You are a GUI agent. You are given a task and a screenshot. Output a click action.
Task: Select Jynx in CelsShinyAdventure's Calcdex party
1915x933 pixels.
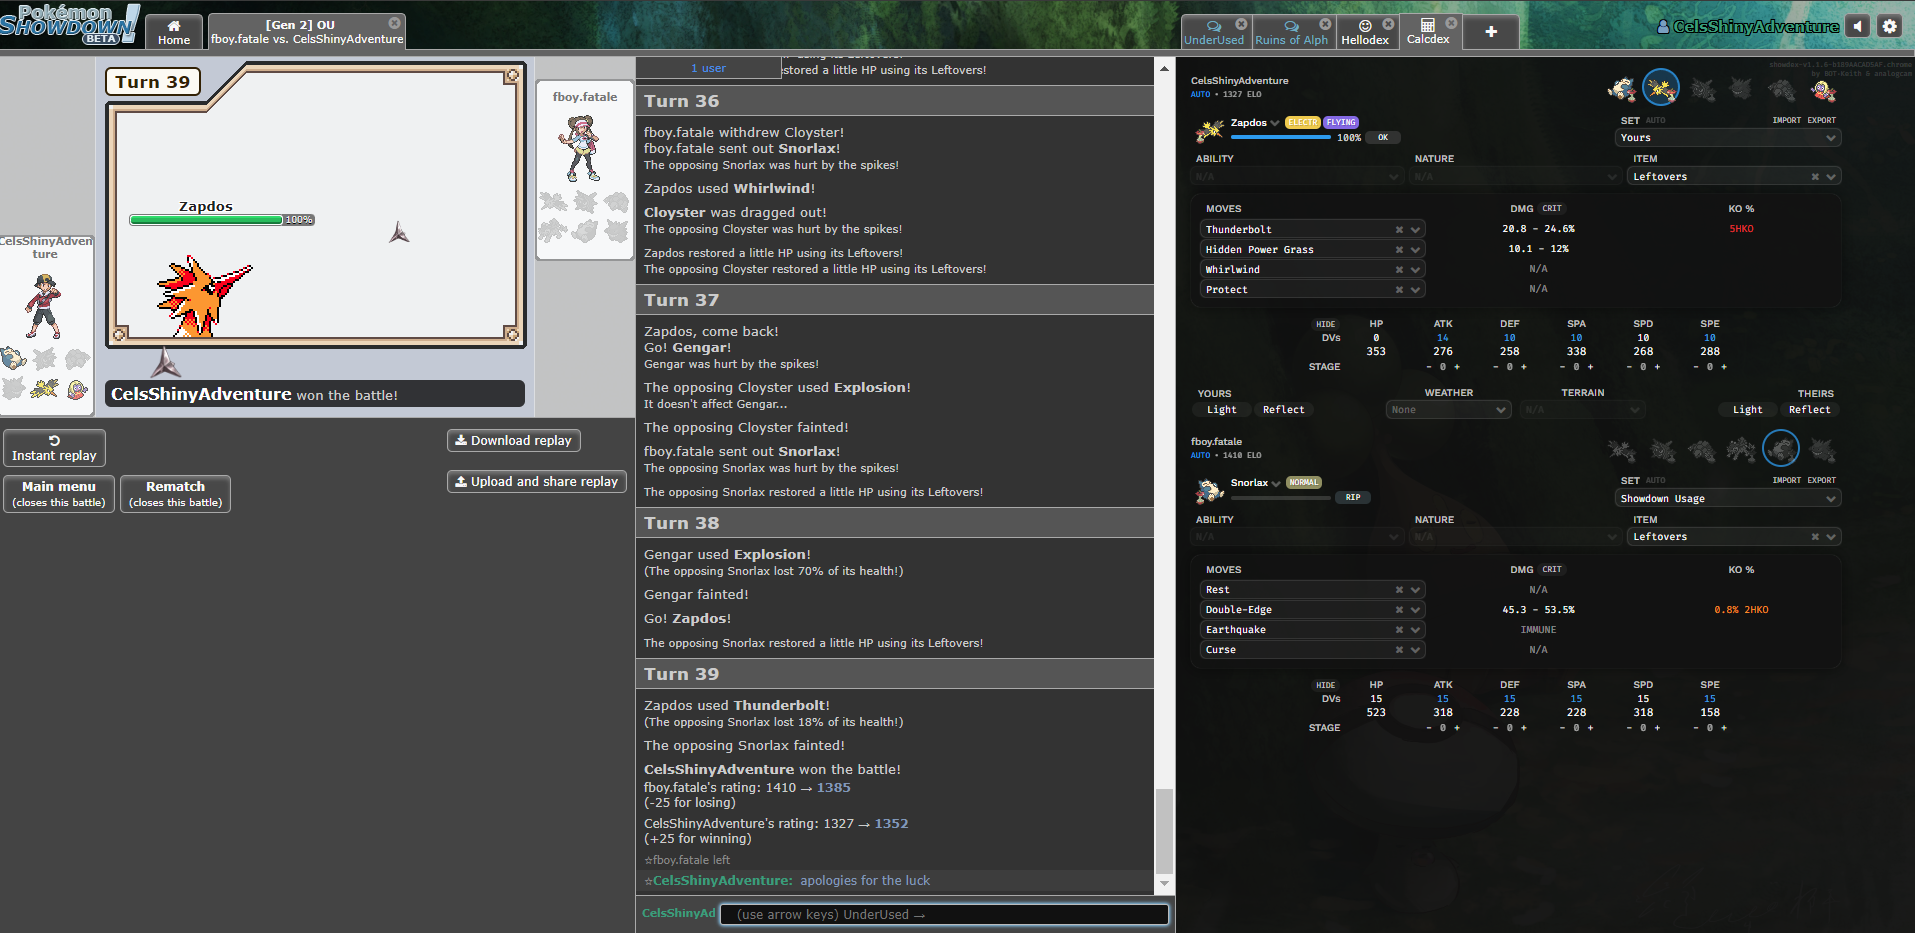click(x=1823, y=89)
